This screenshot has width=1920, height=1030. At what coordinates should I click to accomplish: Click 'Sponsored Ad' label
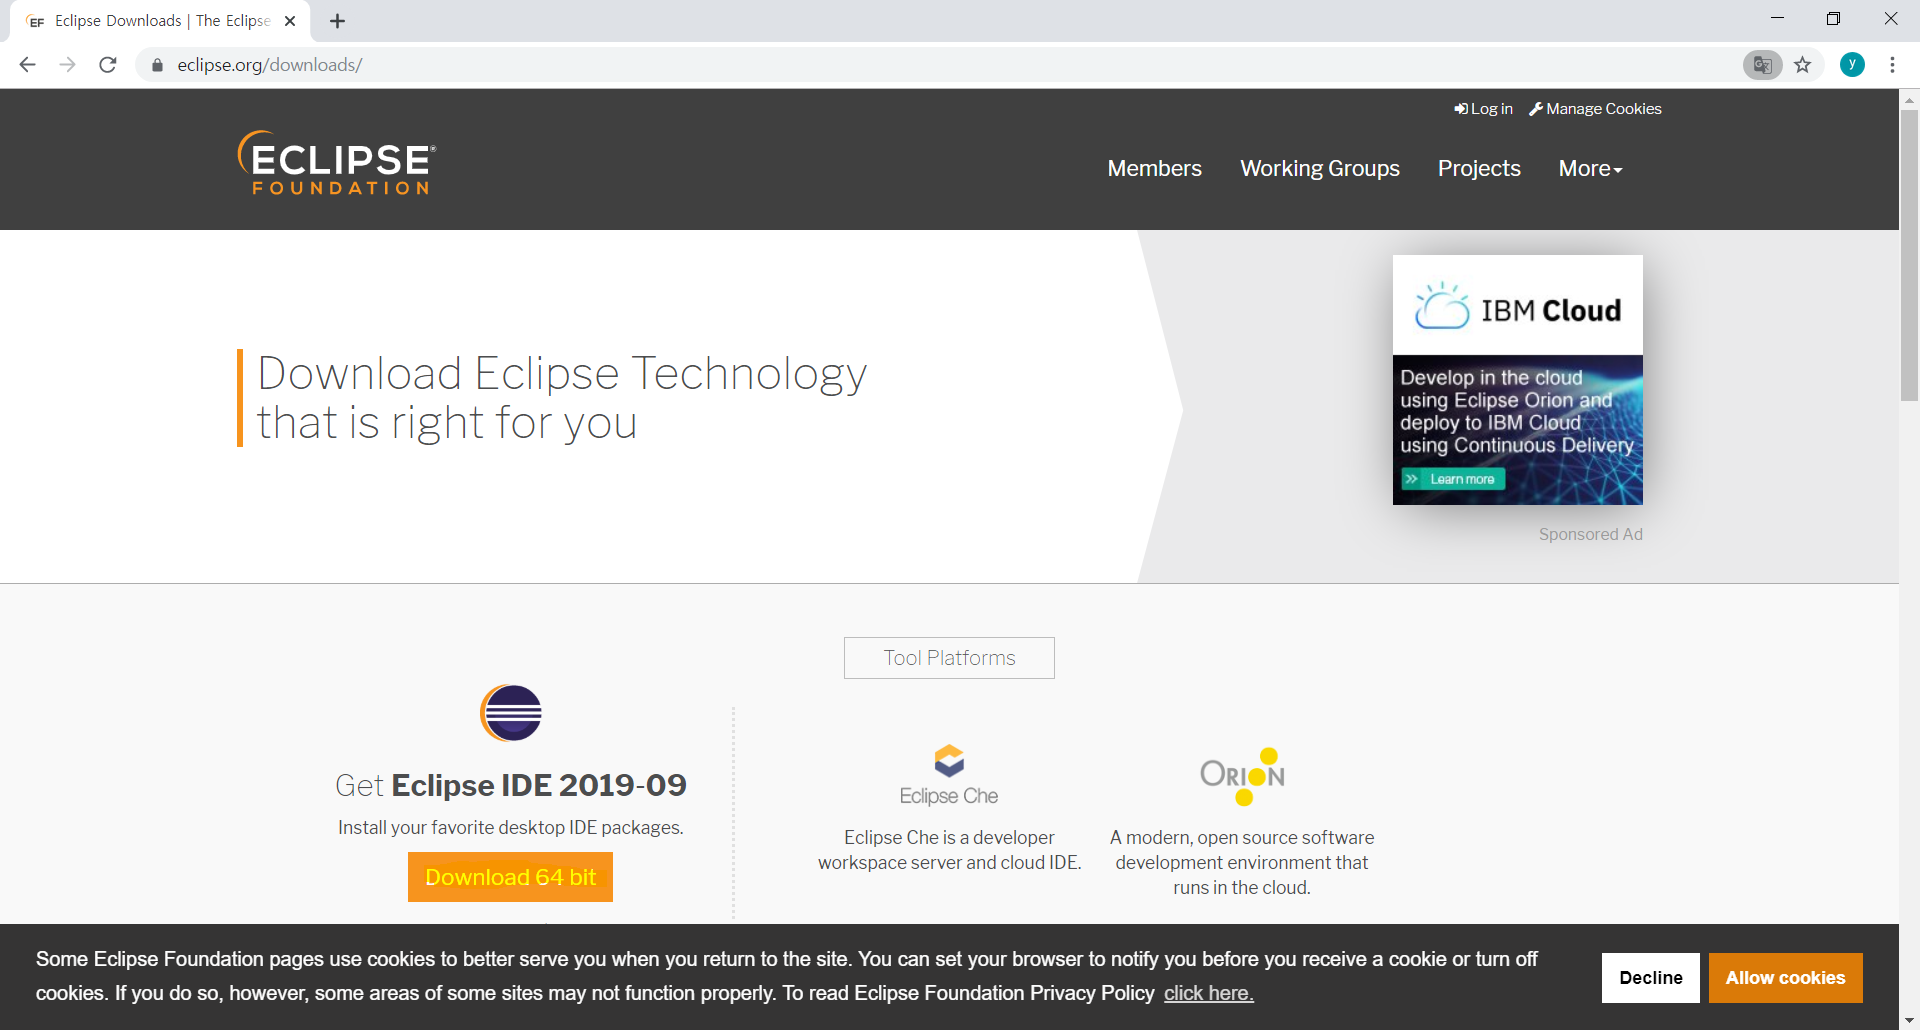coord(1590,534)
